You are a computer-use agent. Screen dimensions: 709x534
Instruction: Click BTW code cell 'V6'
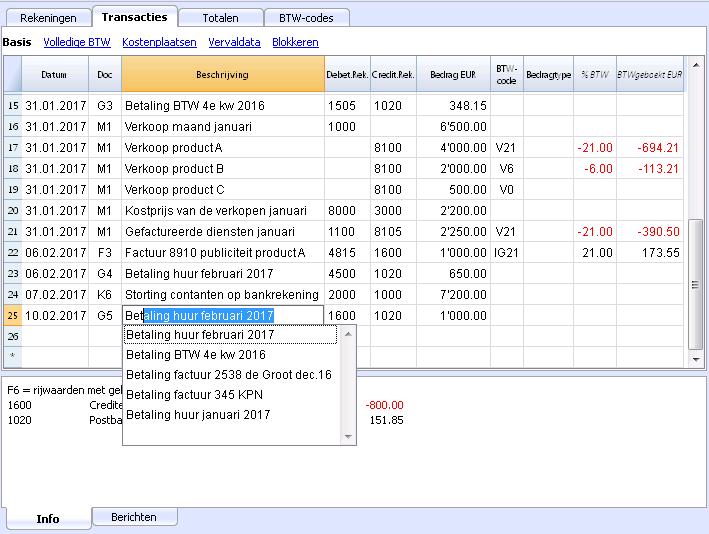pos(507,169)
